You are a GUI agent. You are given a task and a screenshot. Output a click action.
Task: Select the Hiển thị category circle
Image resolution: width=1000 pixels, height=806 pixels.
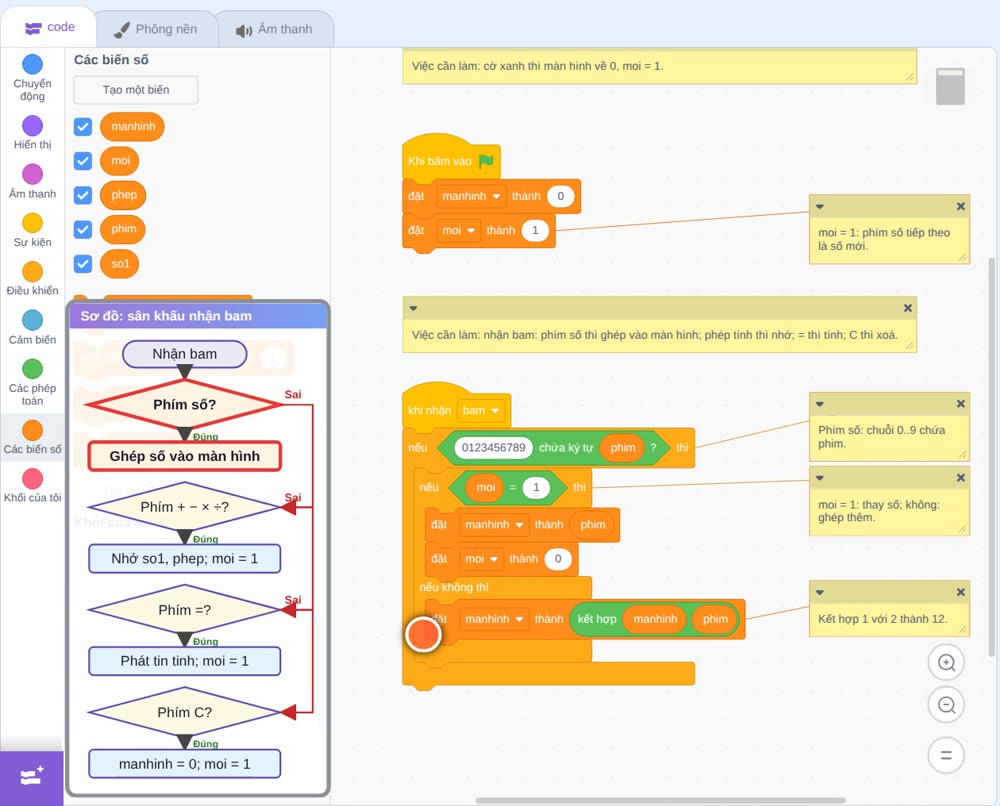click(x=33, y=126)
